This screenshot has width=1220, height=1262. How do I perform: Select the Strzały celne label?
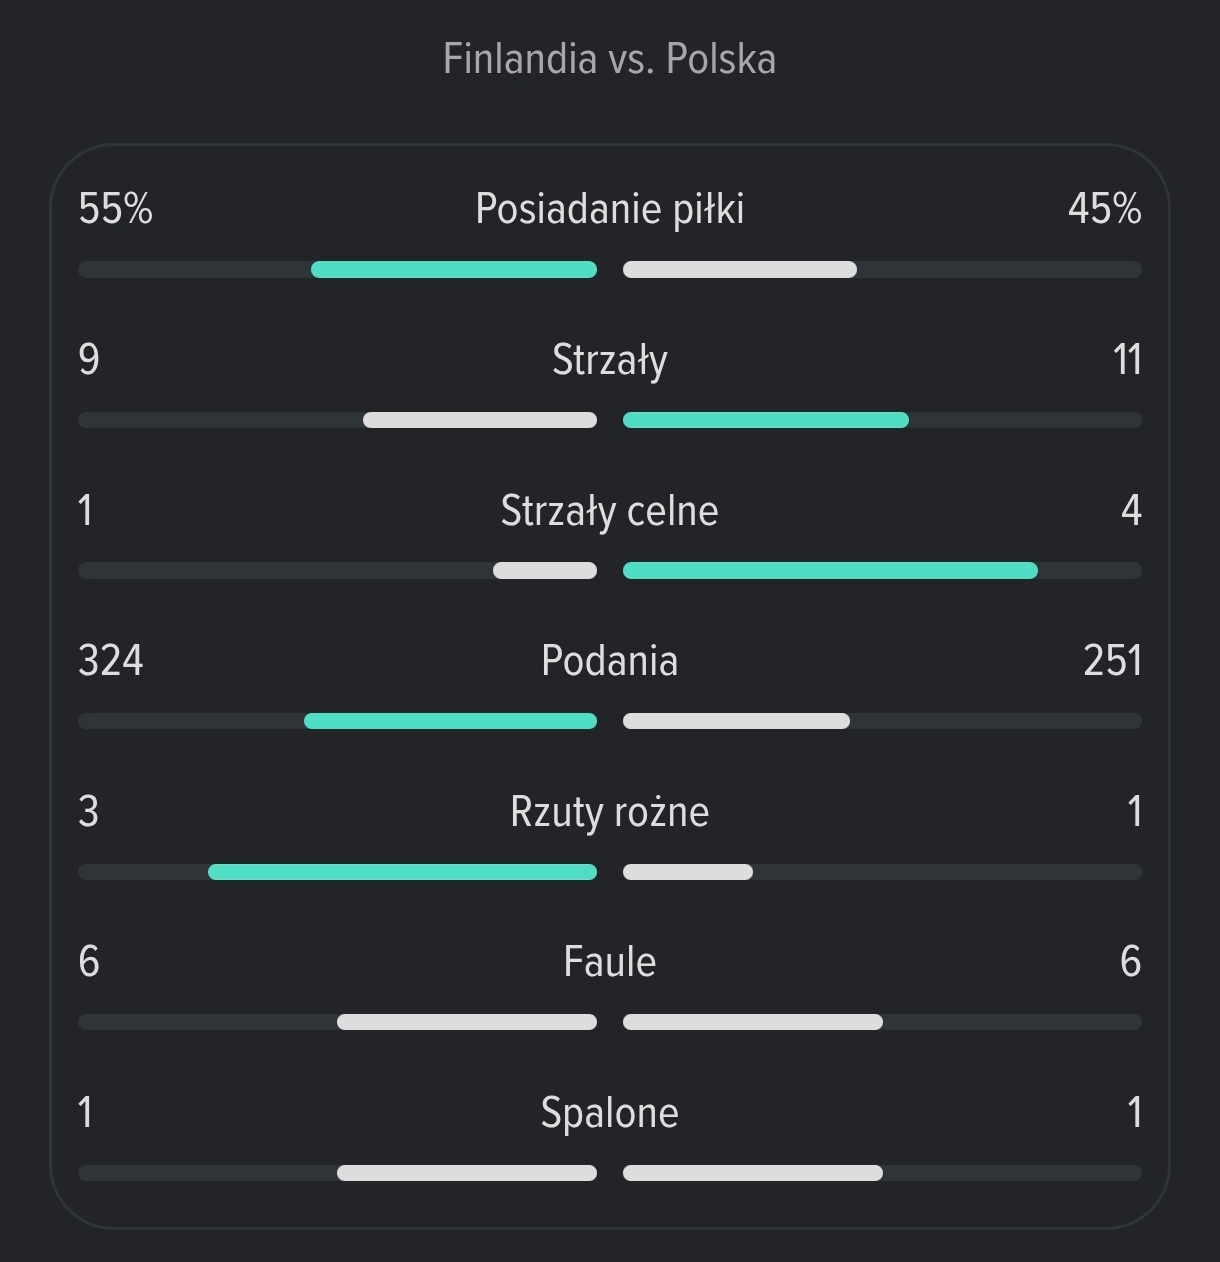click(x=609, y=511)
